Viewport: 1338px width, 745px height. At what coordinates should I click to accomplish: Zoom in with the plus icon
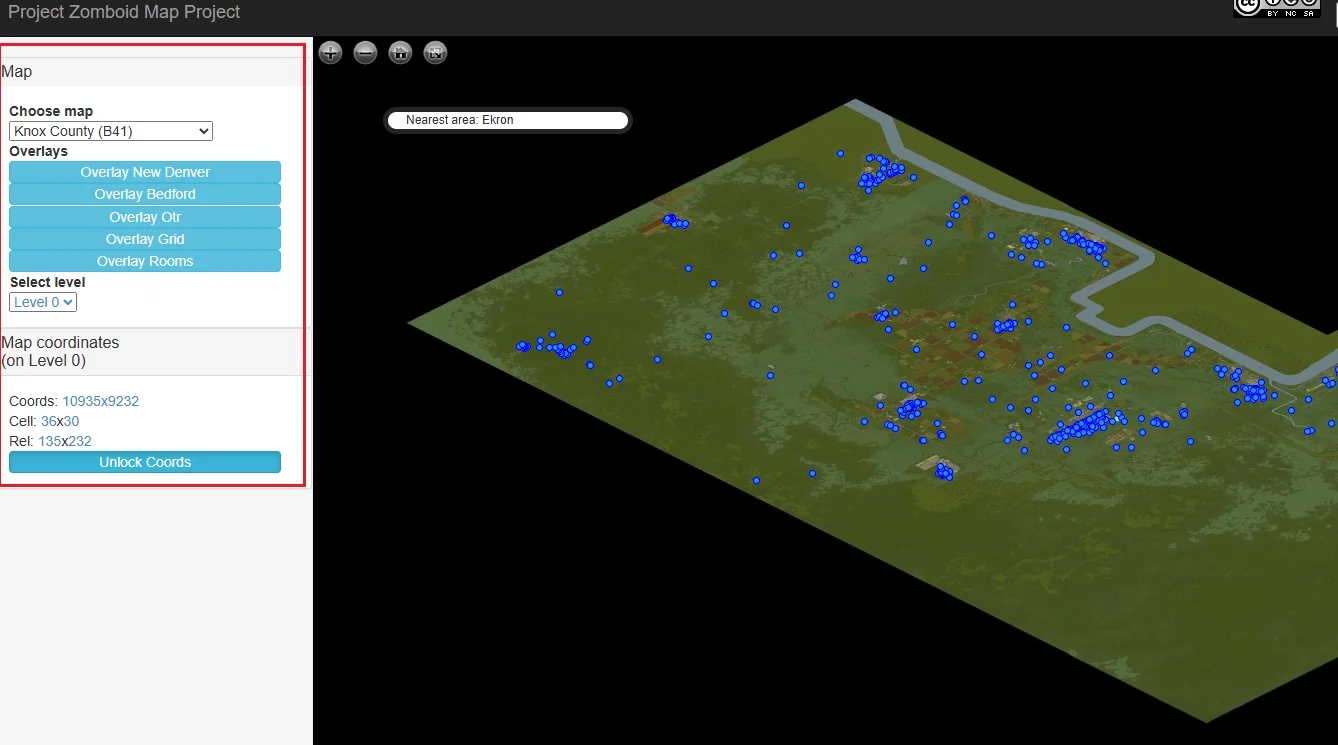[x=330, y=53]
